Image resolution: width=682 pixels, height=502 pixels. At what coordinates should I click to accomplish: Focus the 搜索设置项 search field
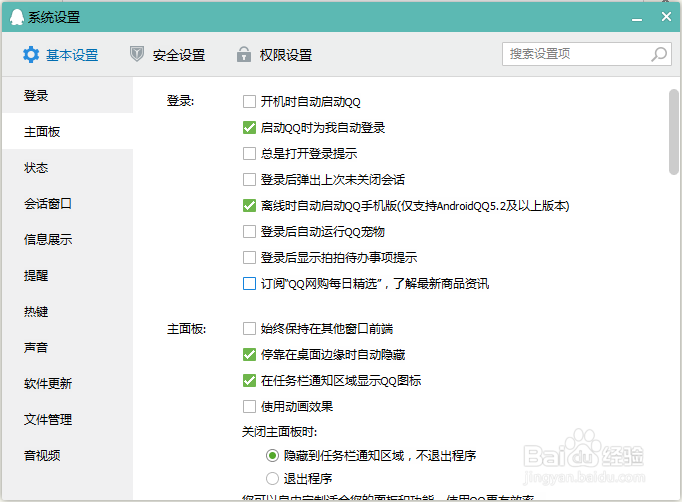587,54
